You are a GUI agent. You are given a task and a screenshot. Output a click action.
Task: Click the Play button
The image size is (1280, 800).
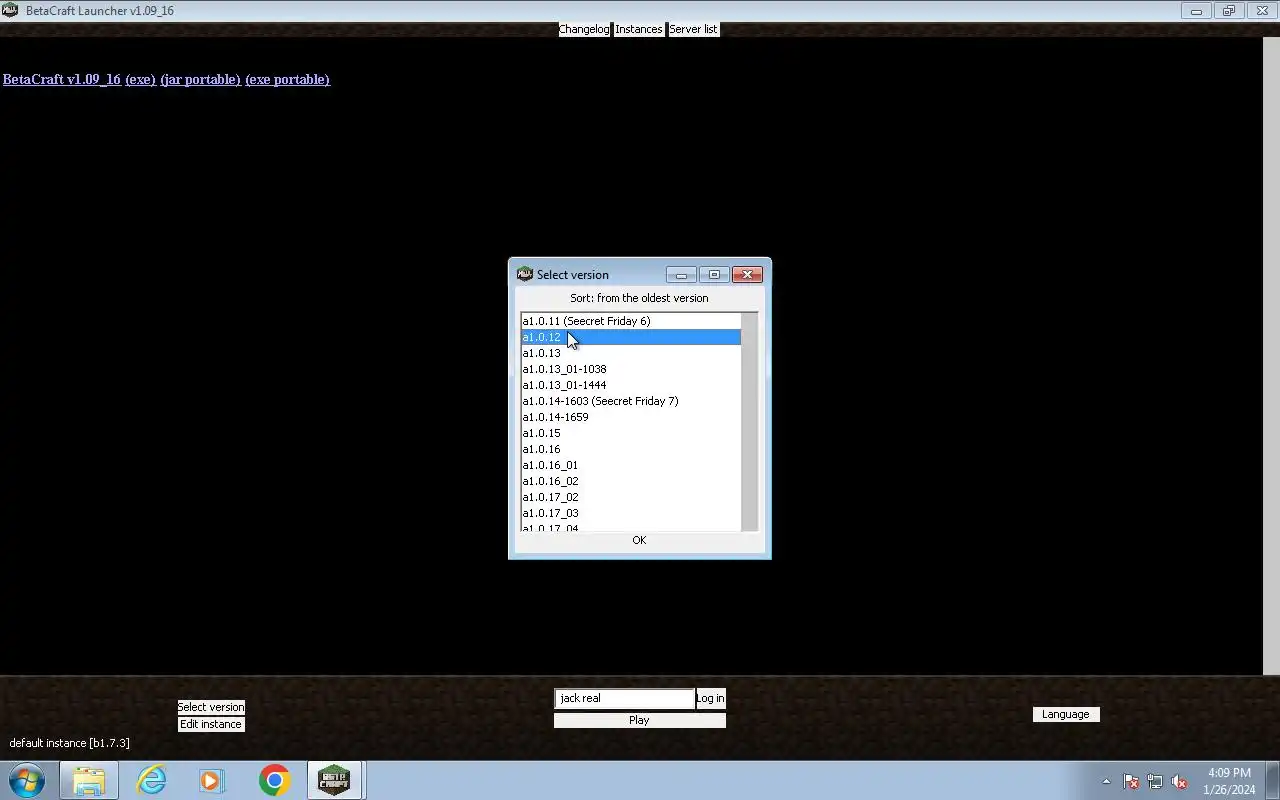pyautogui.click(x=640, y=720)
